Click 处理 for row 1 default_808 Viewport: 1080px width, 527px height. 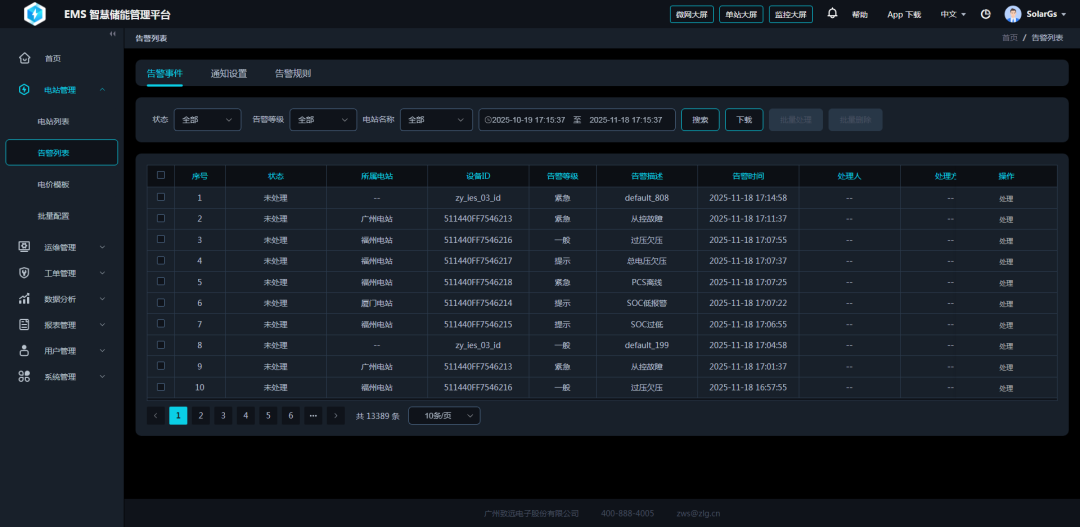1006,198
